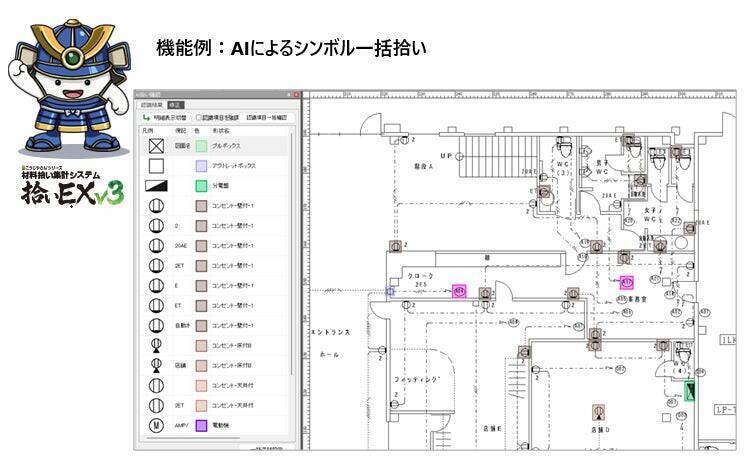Screen dimensions: 748x462
Task: Open the purple 電動機 color swatch
Action: 201,425
